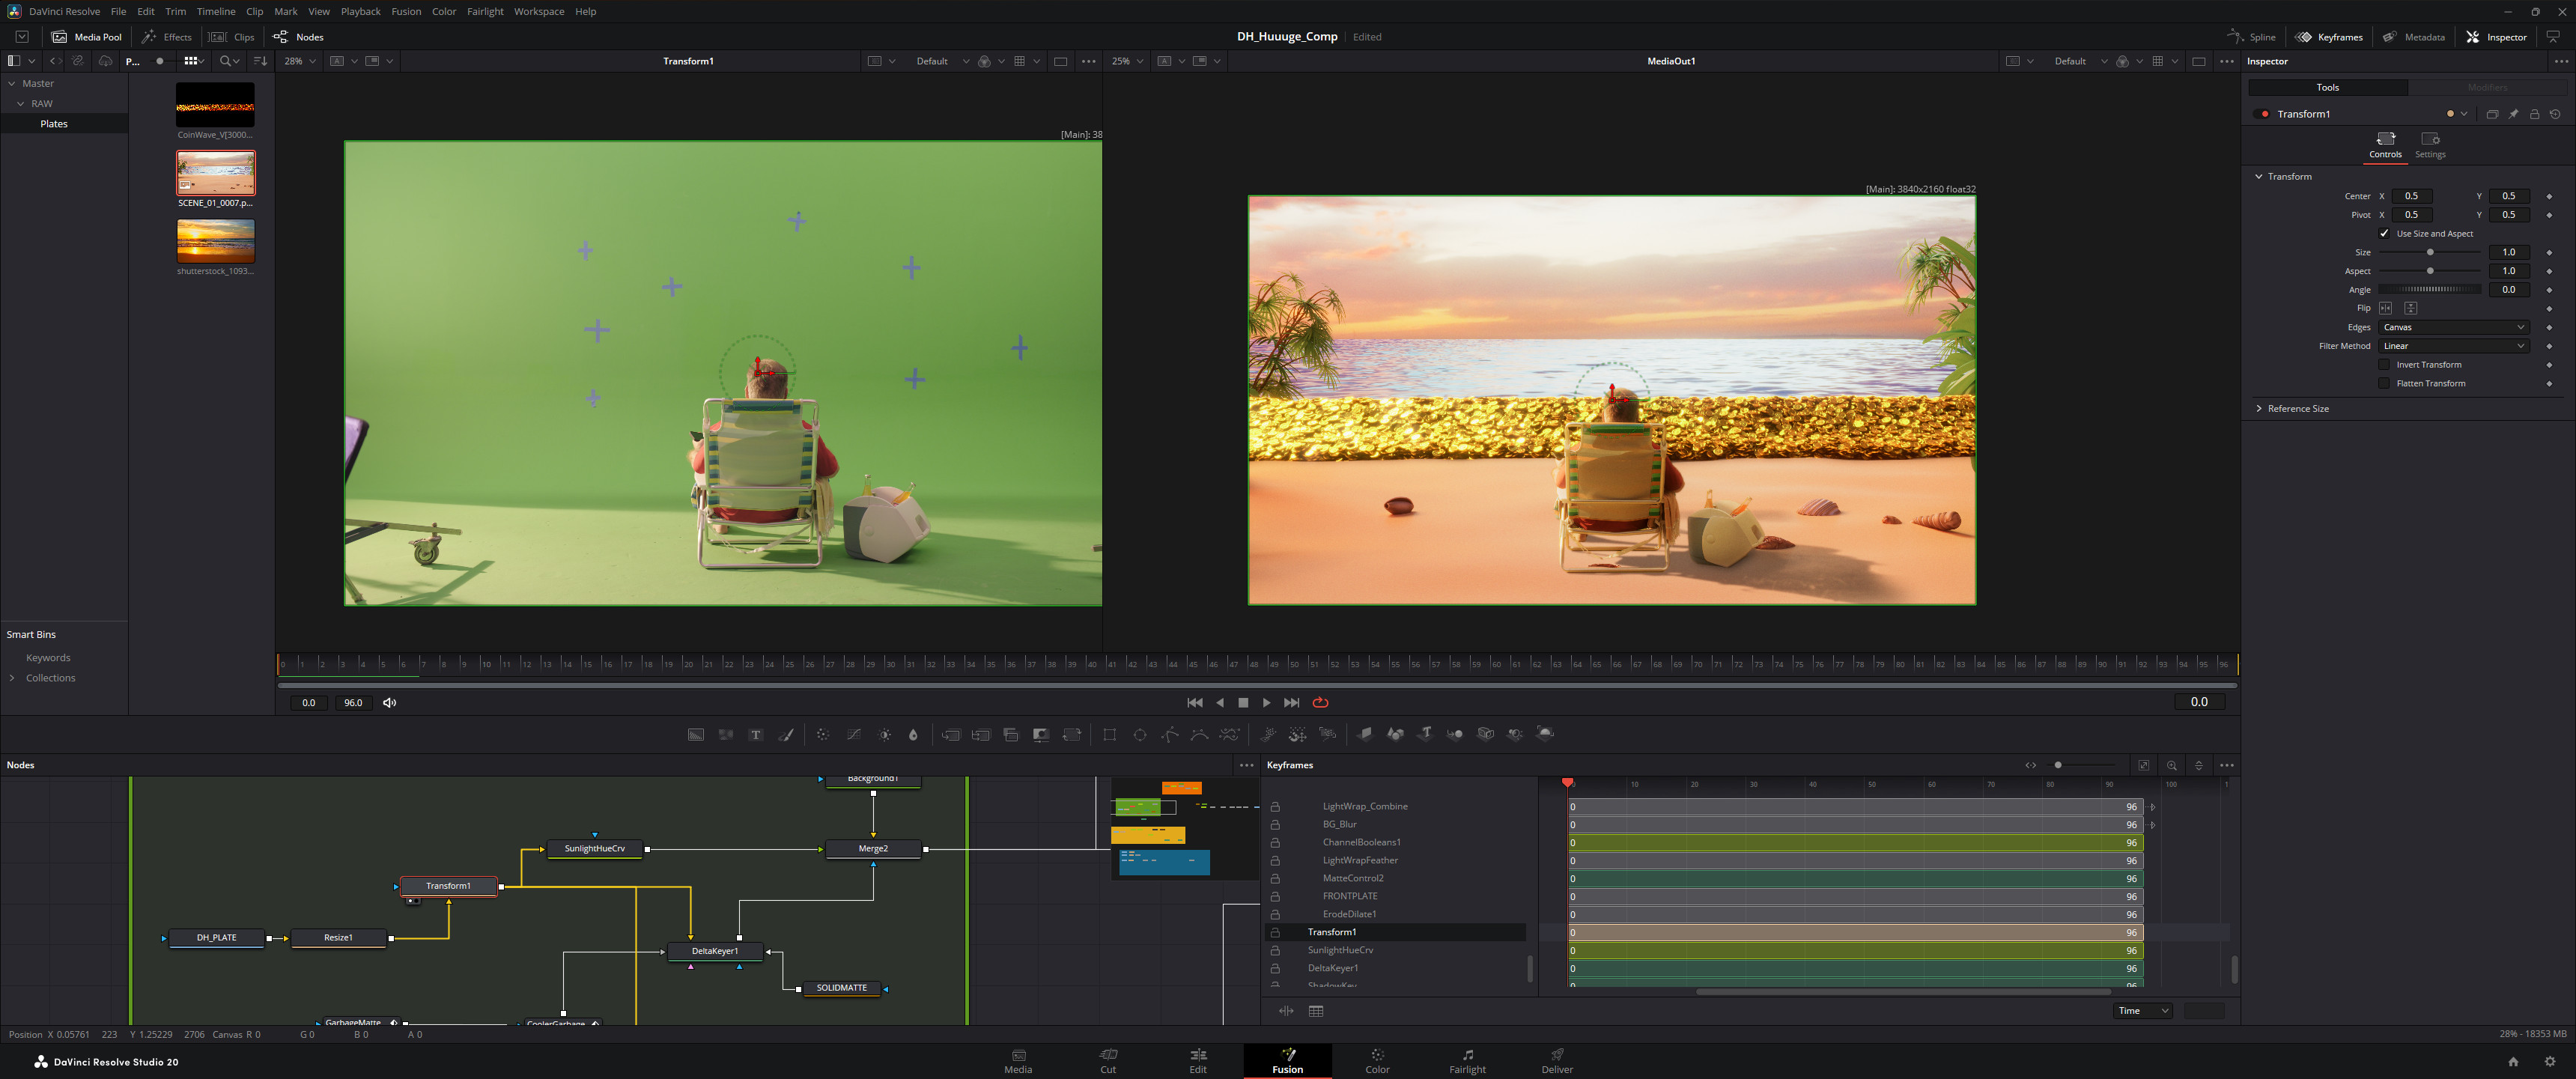Mute audio with speaker icon
Image resolution: width=2576 pixels, height=1079 pixels.
pyautogui.click(x=390, y=703)
